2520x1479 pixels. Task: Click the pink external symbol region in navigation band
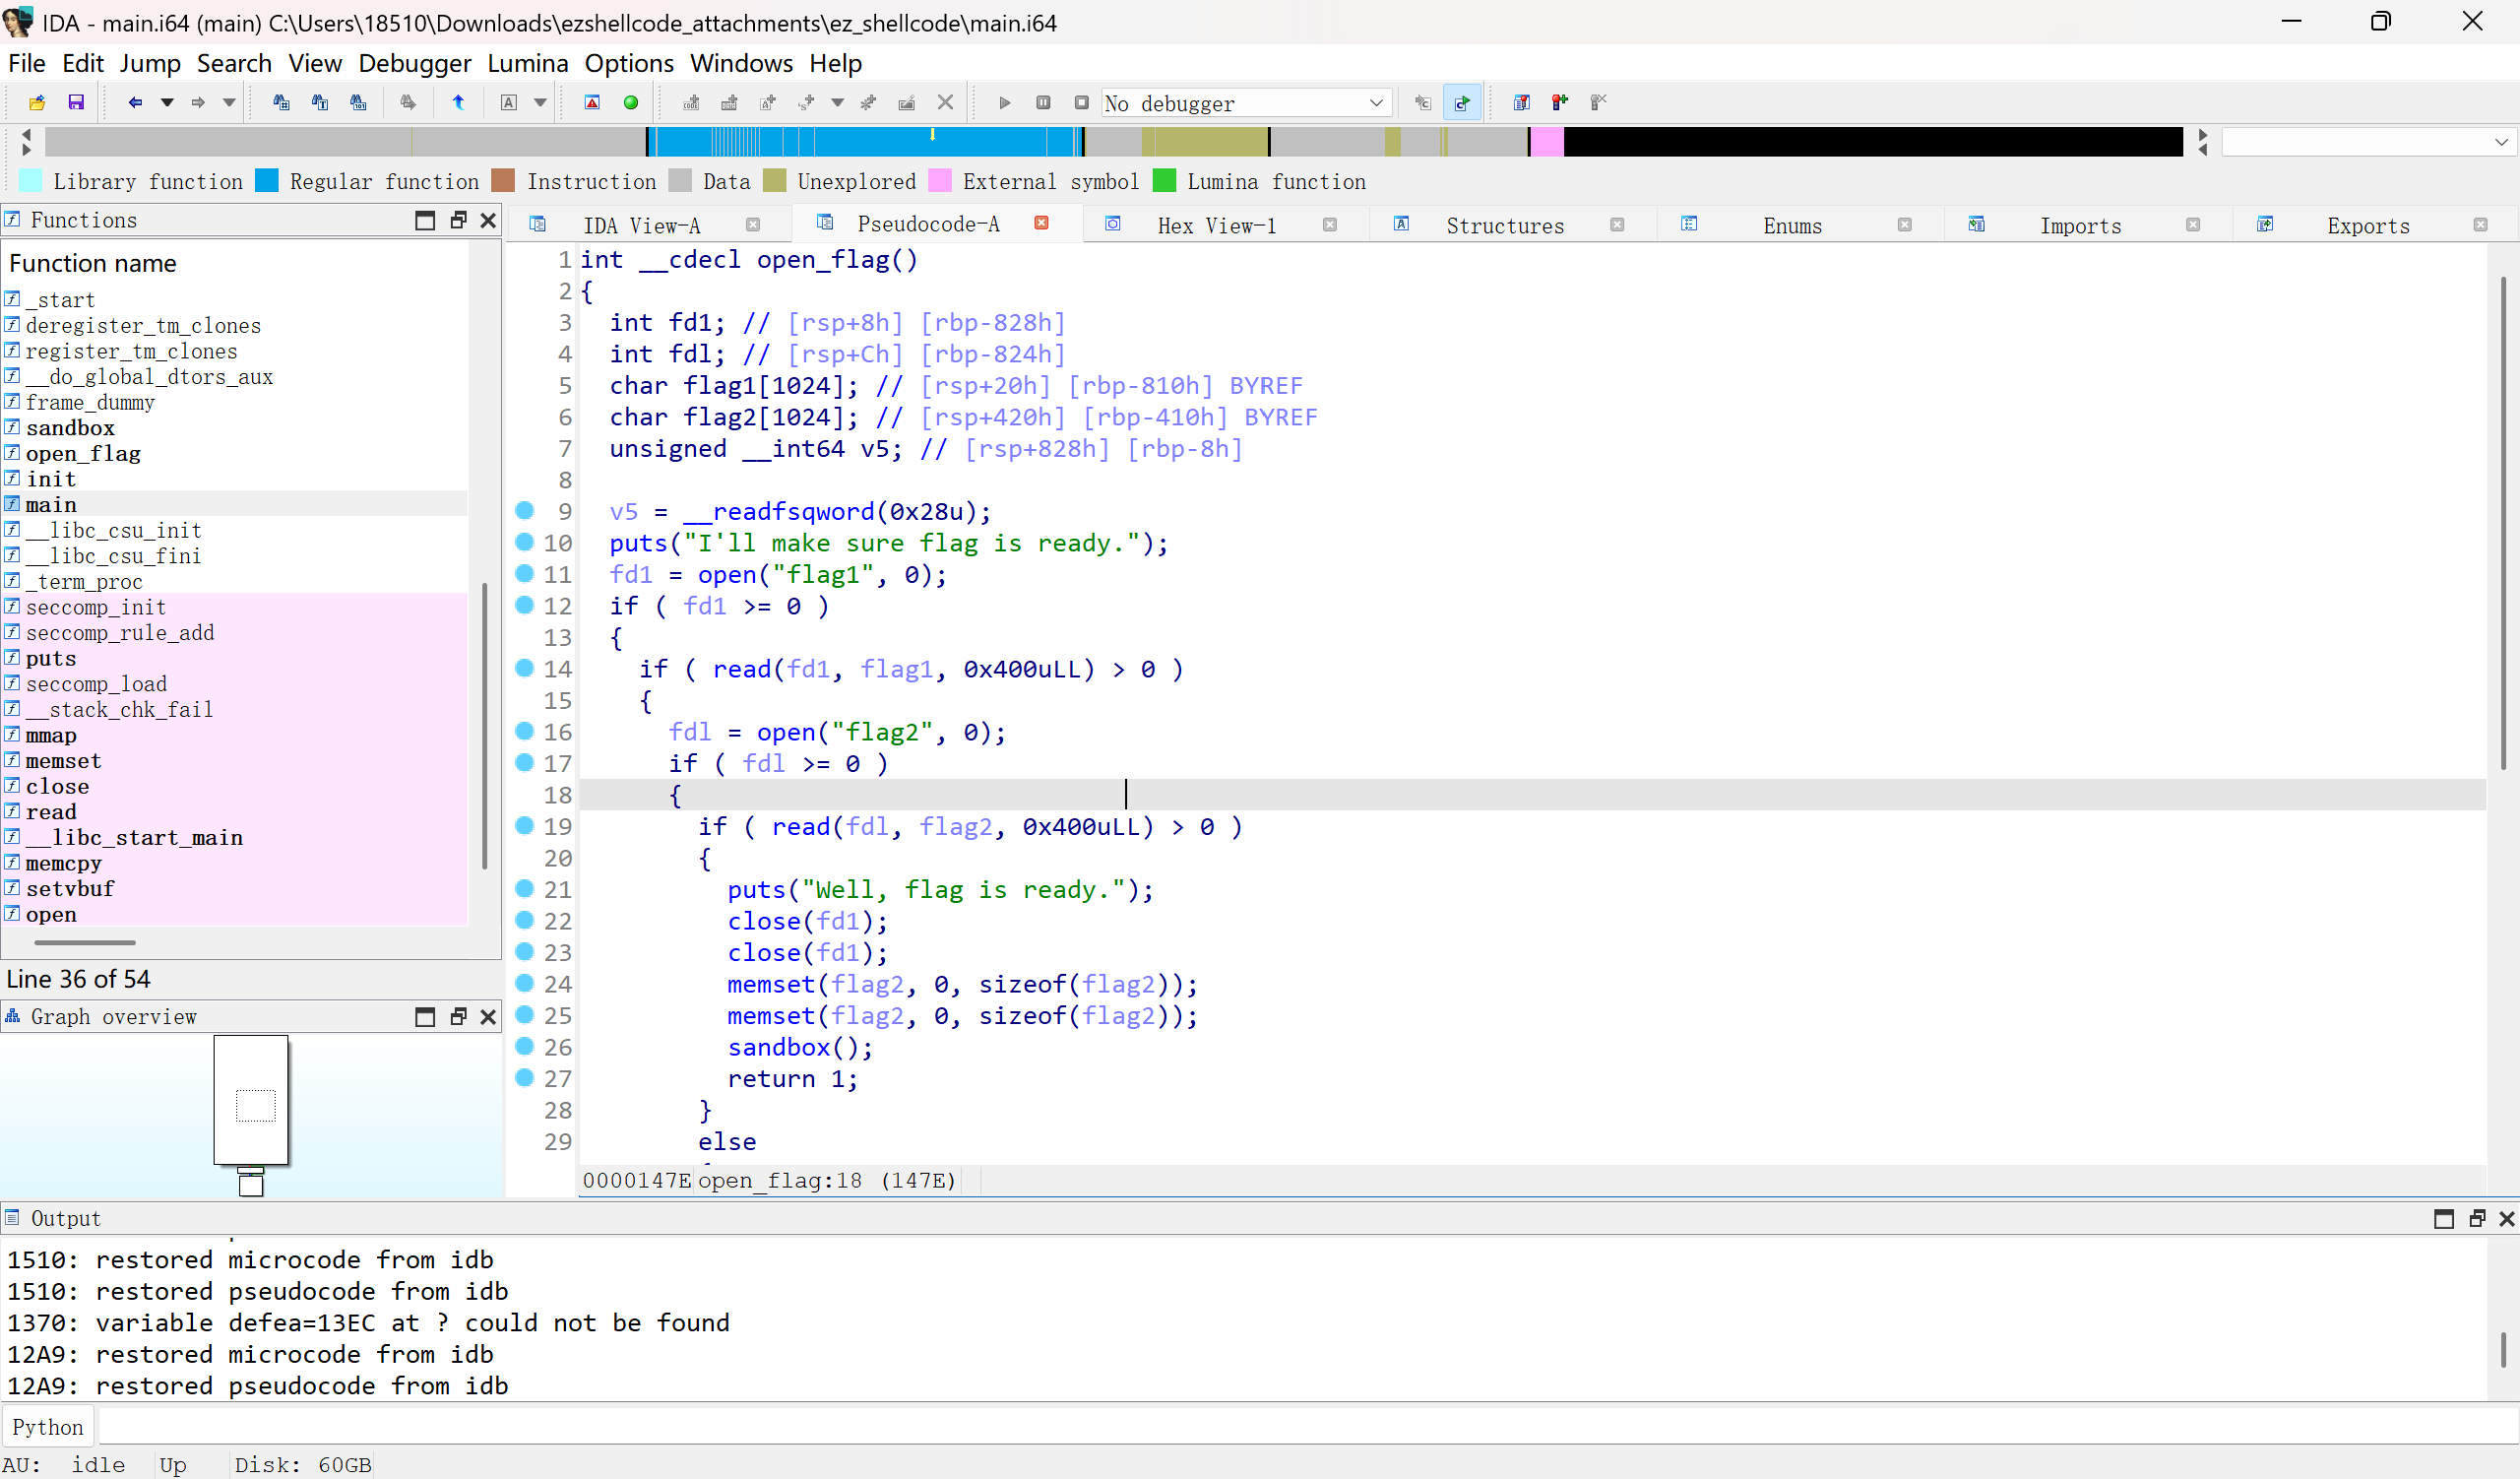point(1547,142)
